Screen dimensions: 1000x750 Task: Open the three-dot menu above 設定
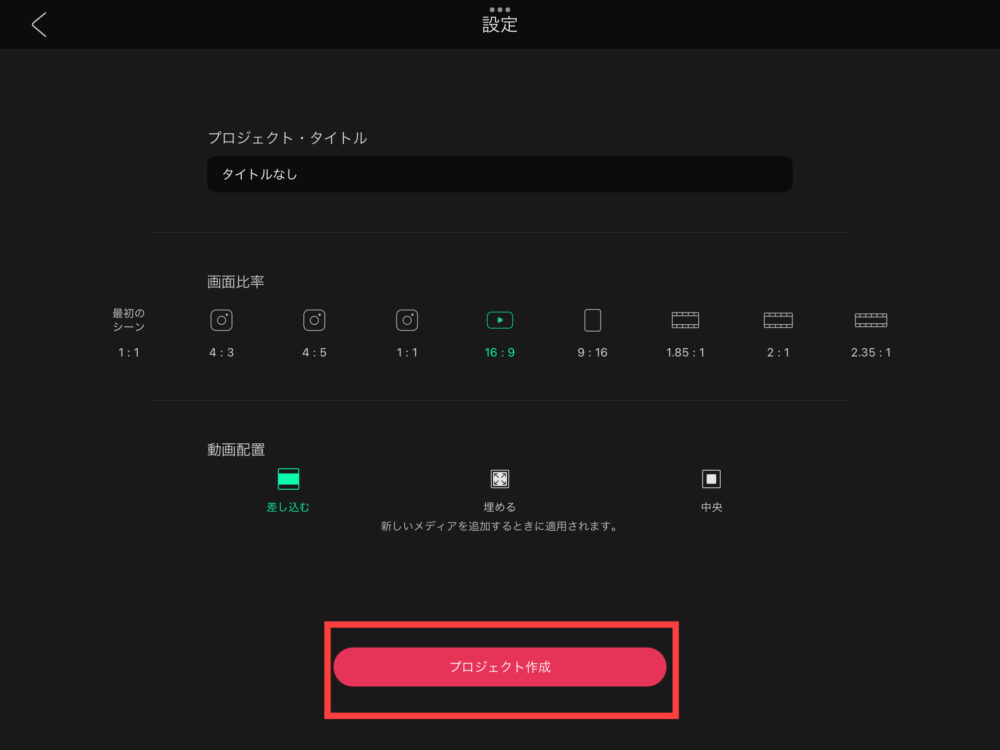[499, 9]
